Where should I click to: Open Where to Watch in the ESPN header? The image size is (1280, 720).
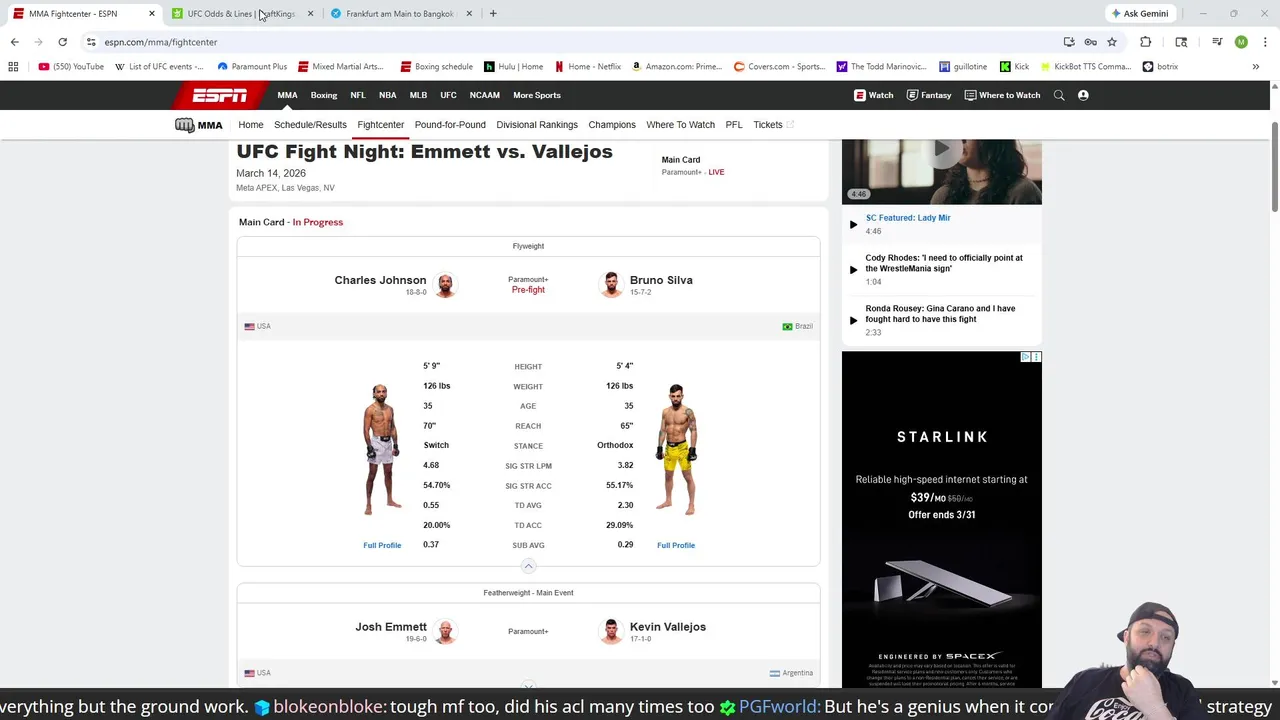click(x=1002, y=95)
